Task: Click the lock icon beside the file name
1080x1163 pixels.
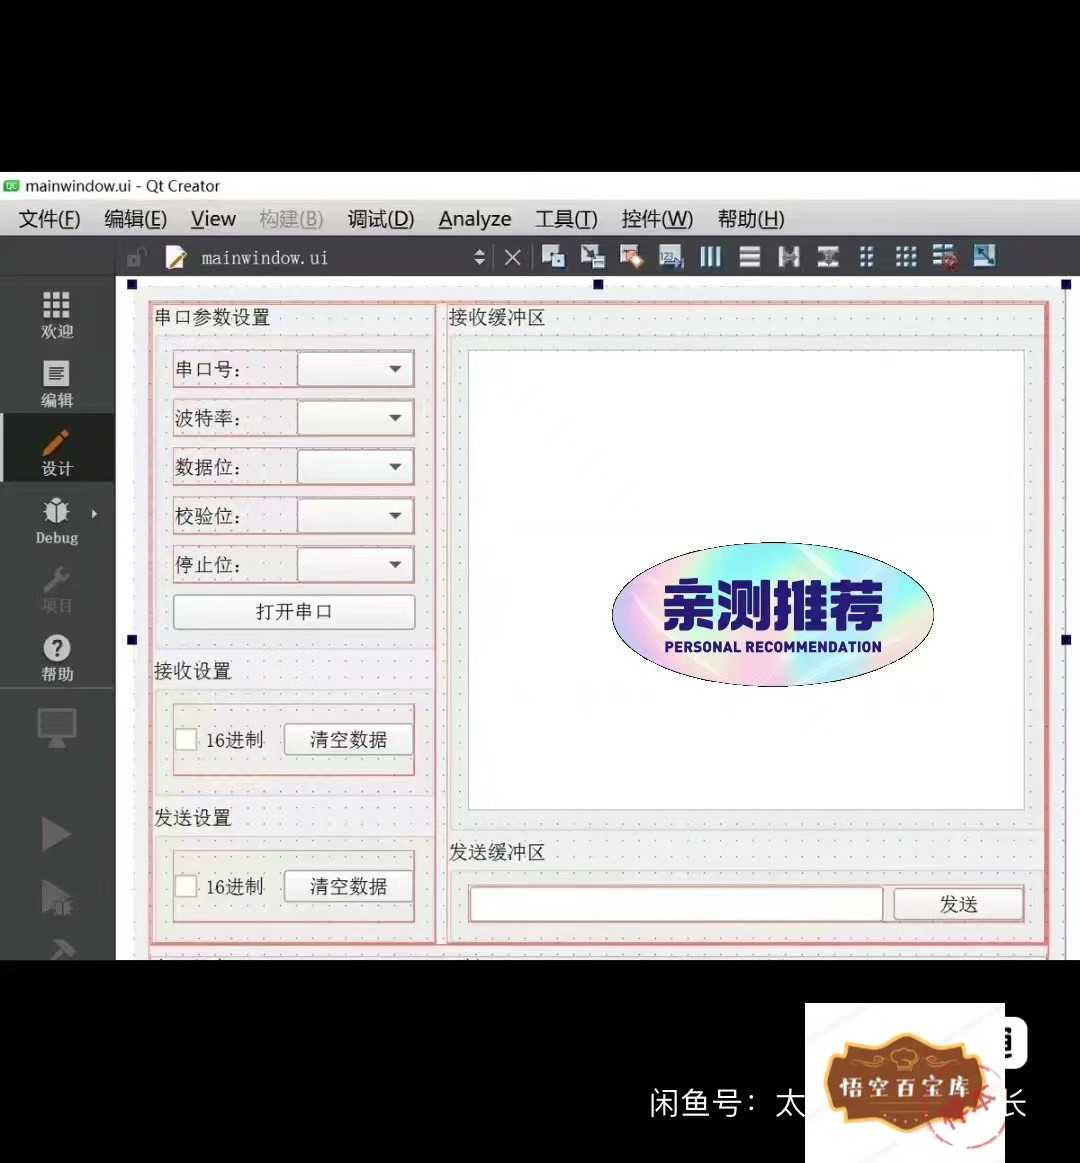Action: coord(136,257)
